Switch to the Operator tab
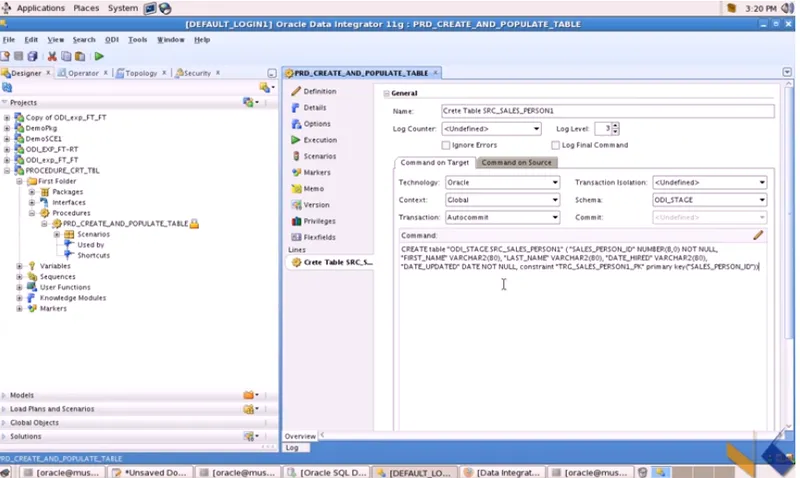Viewport: 800px width, 478px height. click(83, 73)
